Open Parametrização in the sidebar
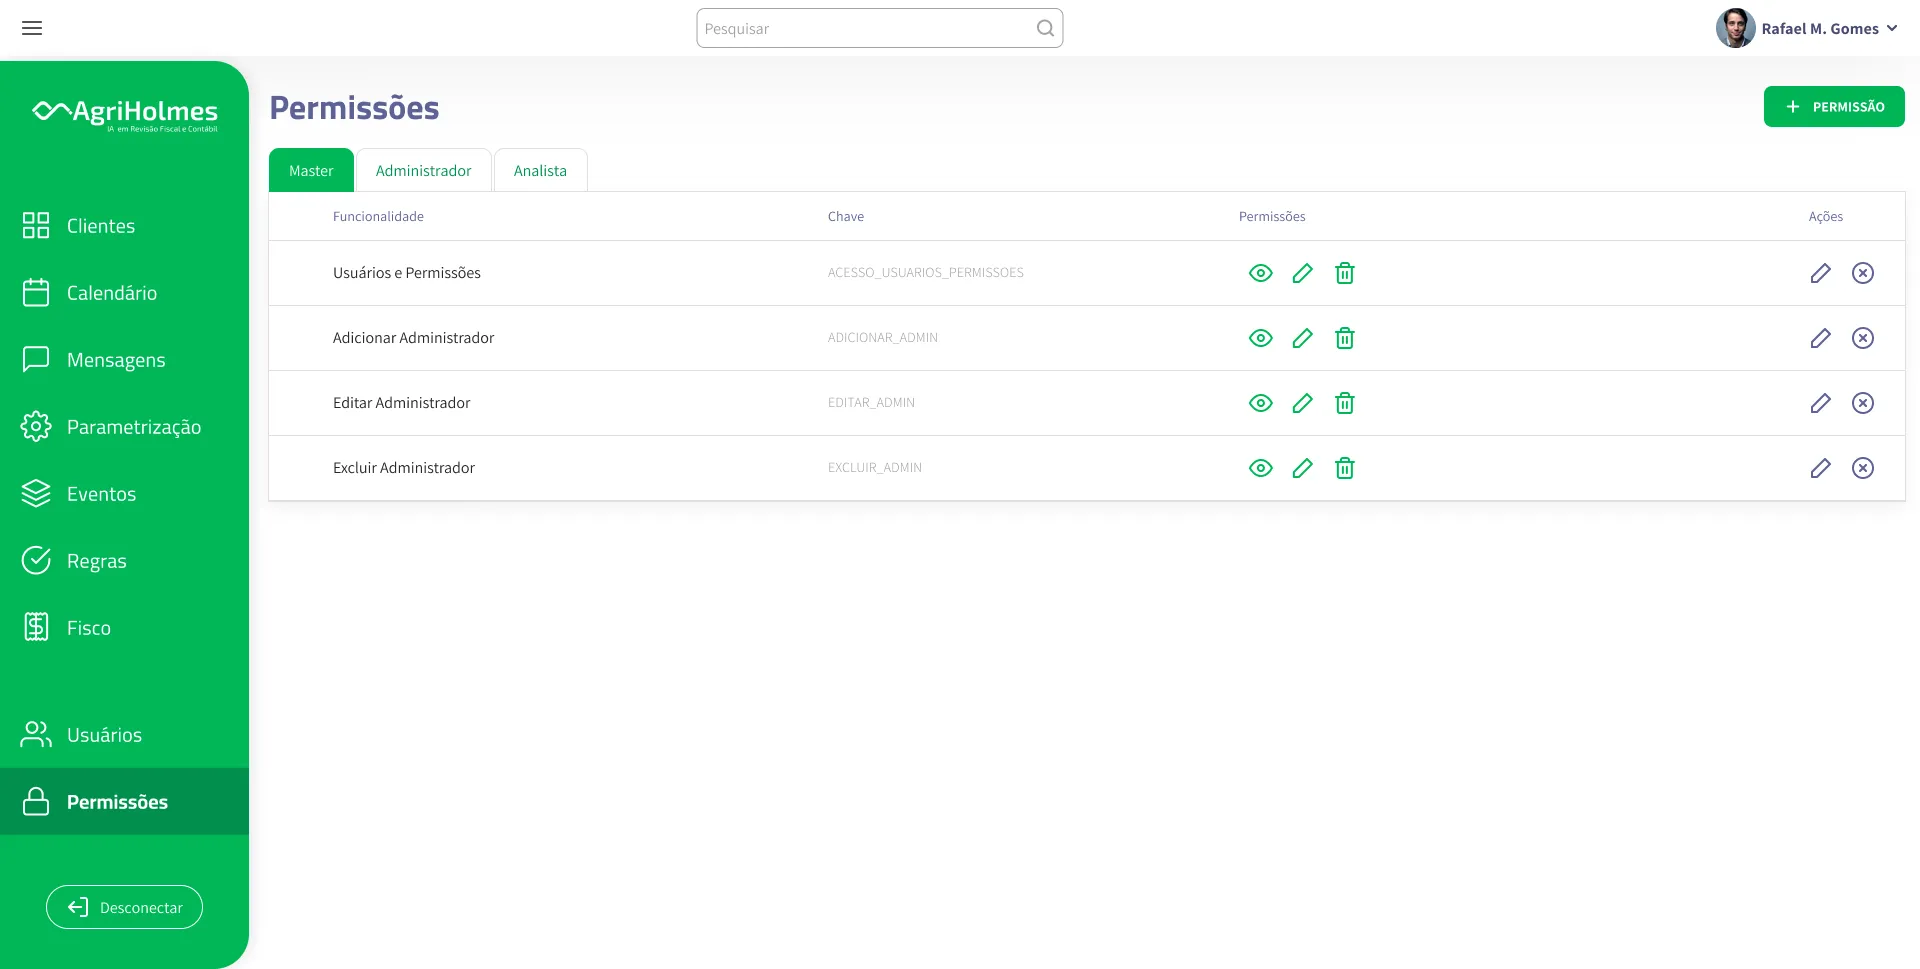 (x=124, y=427)
